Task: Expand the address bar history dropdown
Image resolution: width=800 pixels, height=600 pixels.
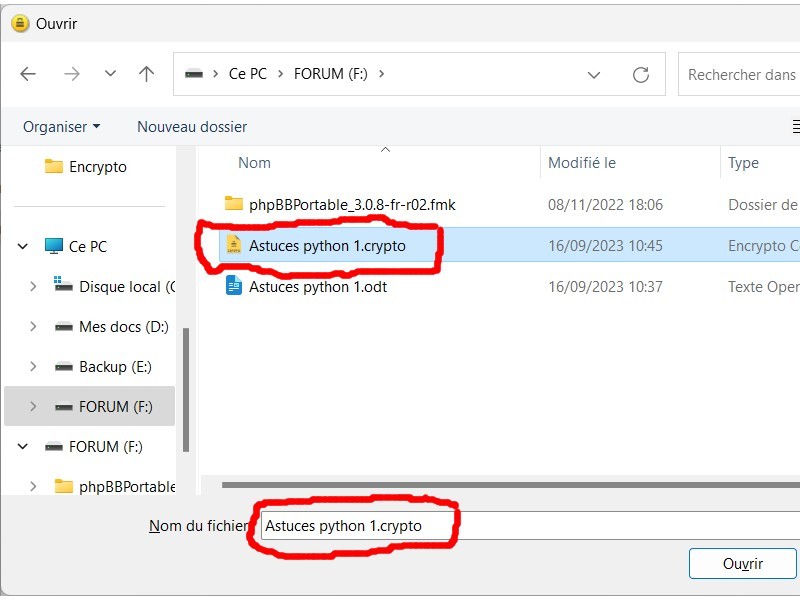Action: (594, 75)
